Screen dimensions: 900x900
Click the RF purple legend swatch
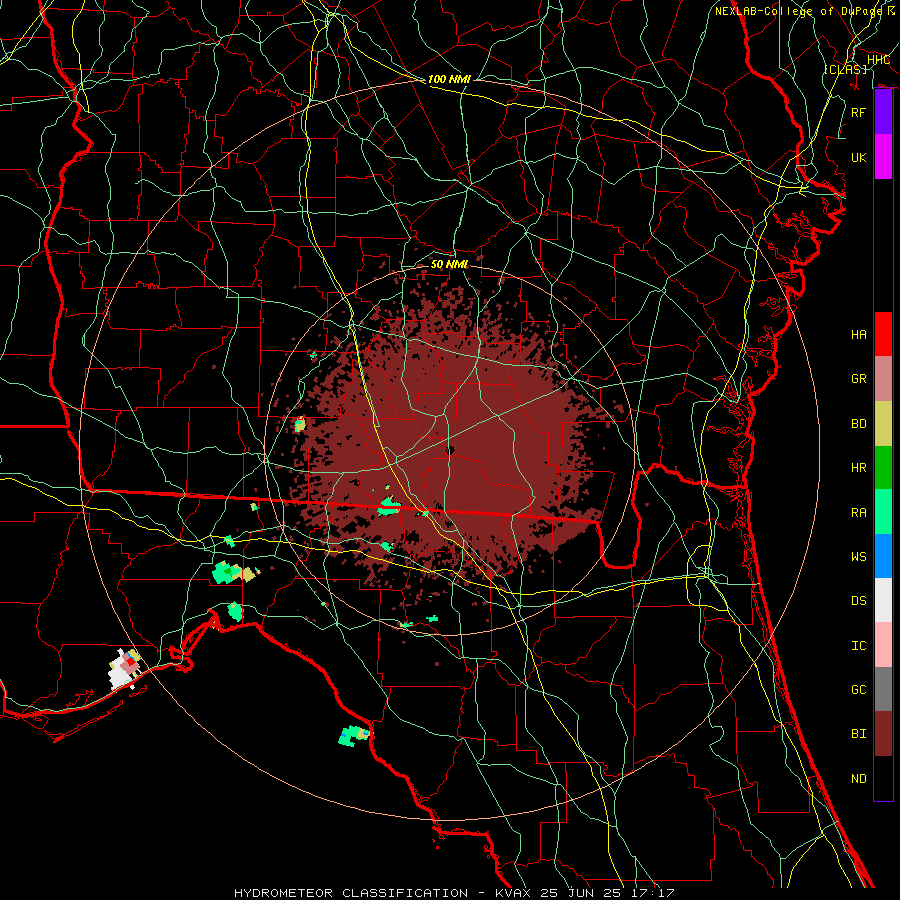point(883,112)
